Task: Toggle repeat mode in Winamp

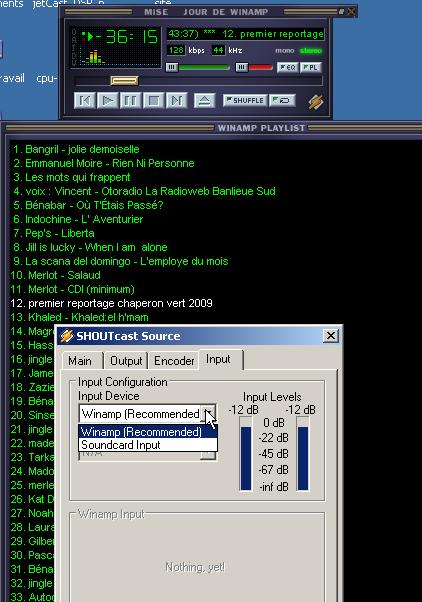Action: 282,100
